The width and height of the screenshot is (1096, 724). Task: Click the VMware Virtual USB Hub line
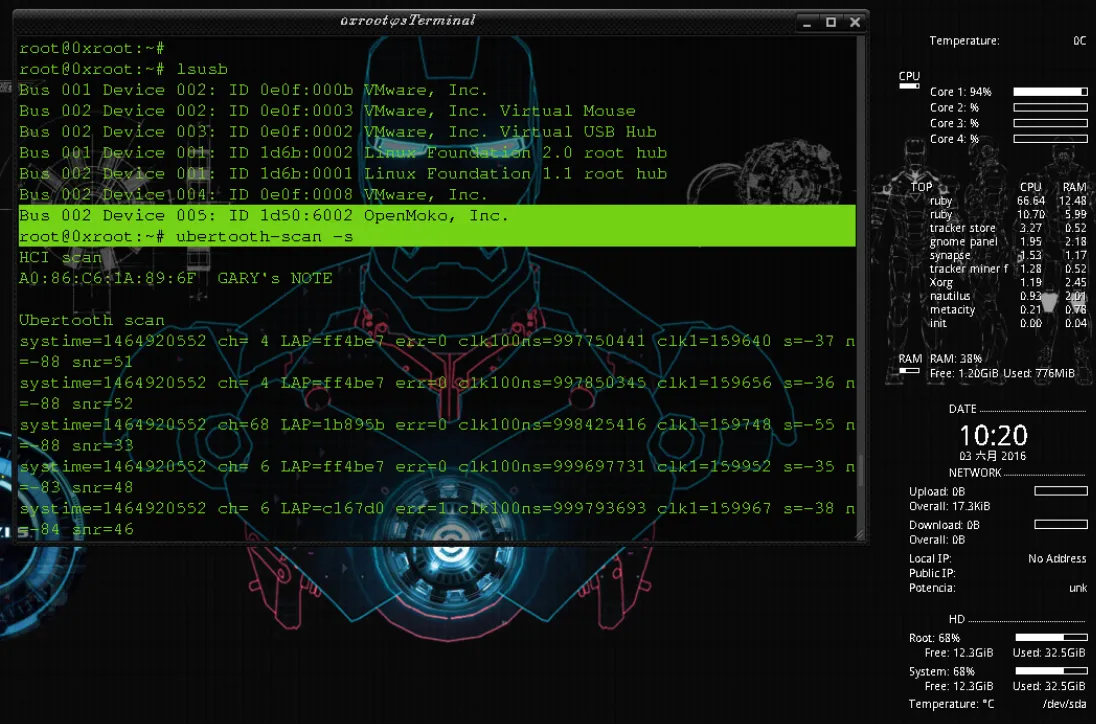coord(338,131)
